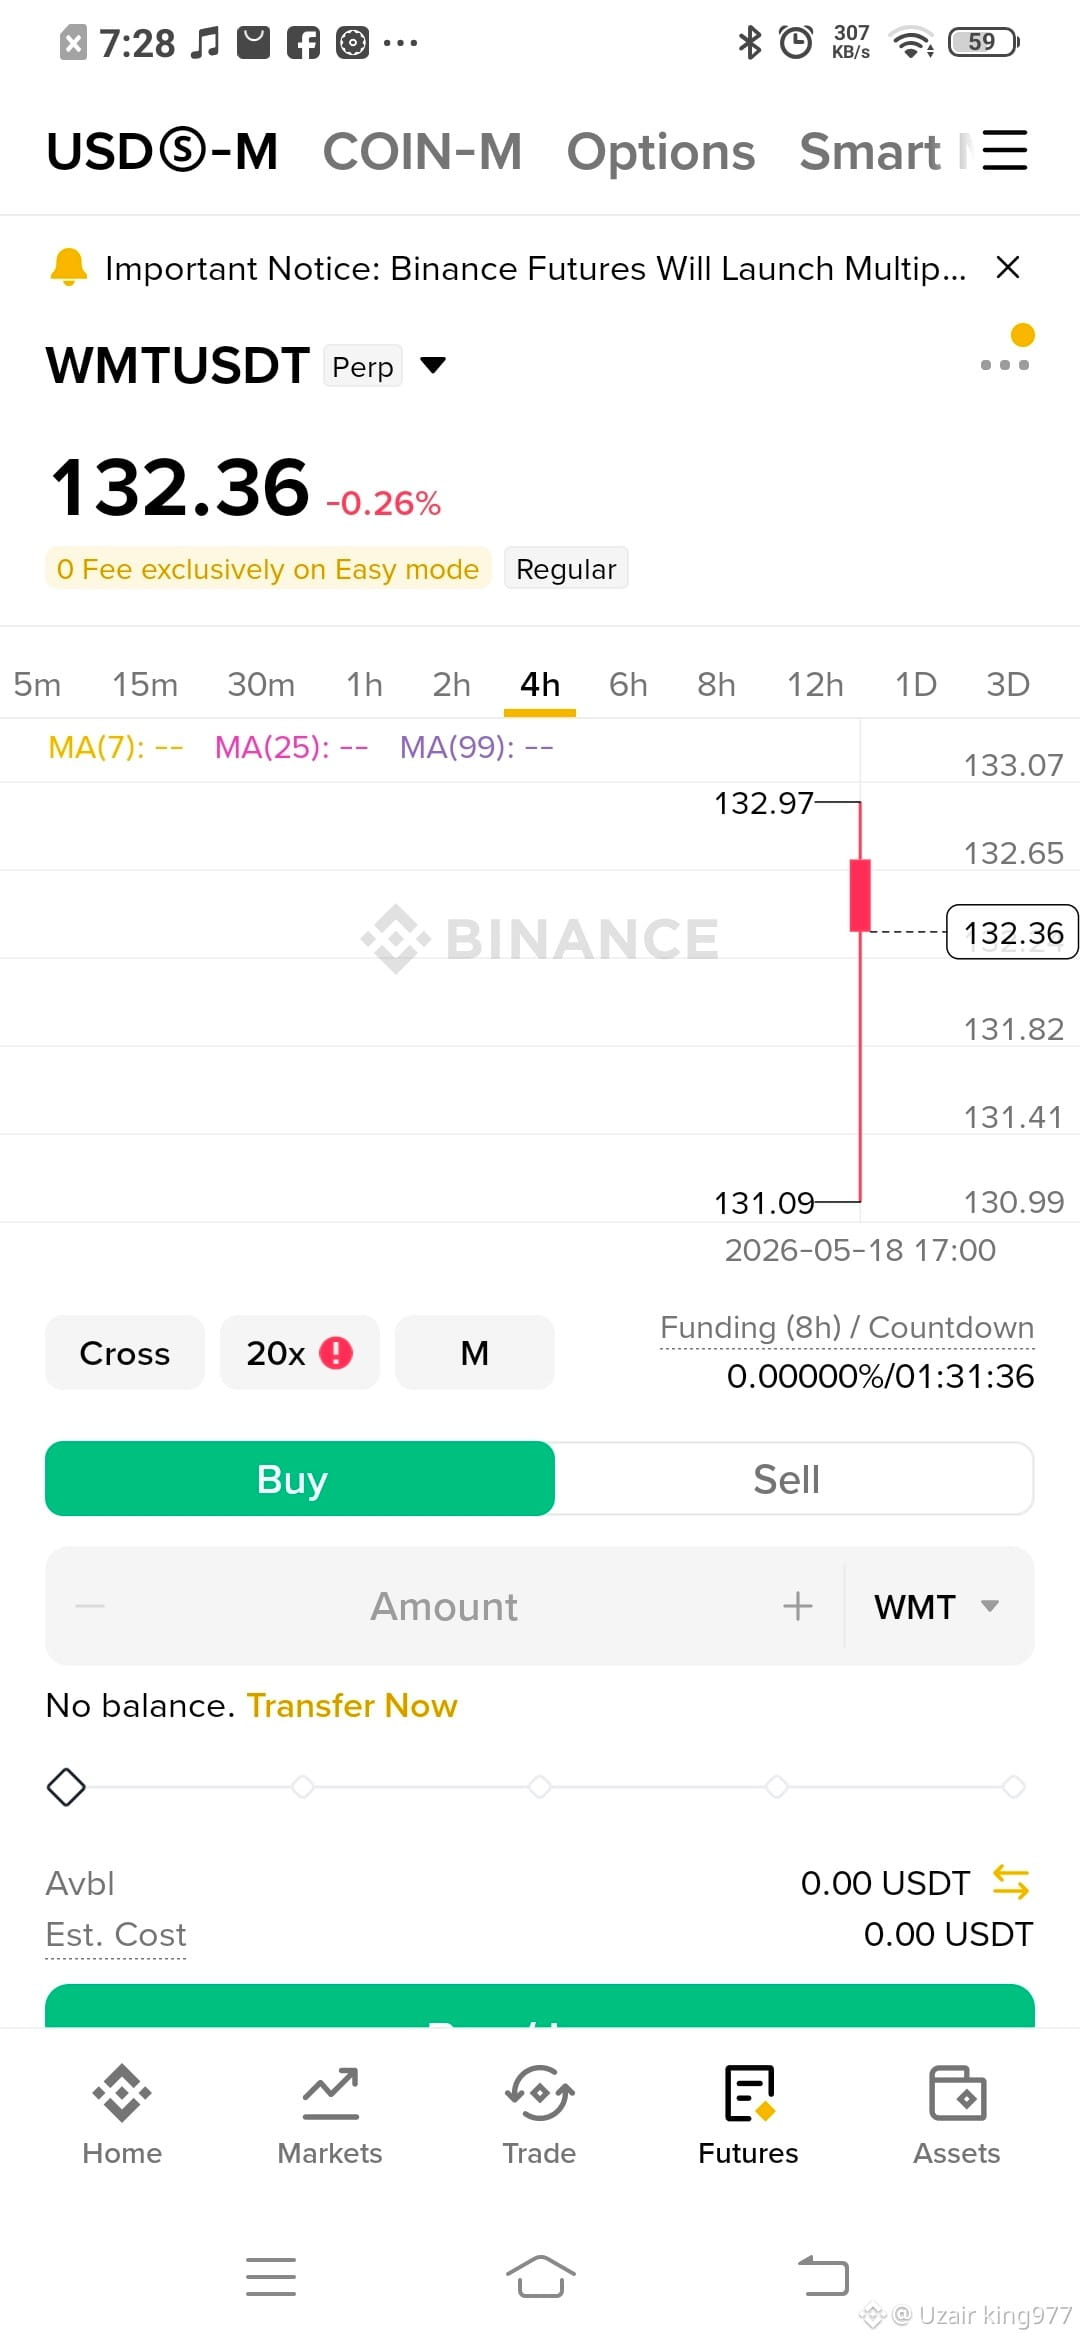Open the Trade section icon

[539, 2092]
